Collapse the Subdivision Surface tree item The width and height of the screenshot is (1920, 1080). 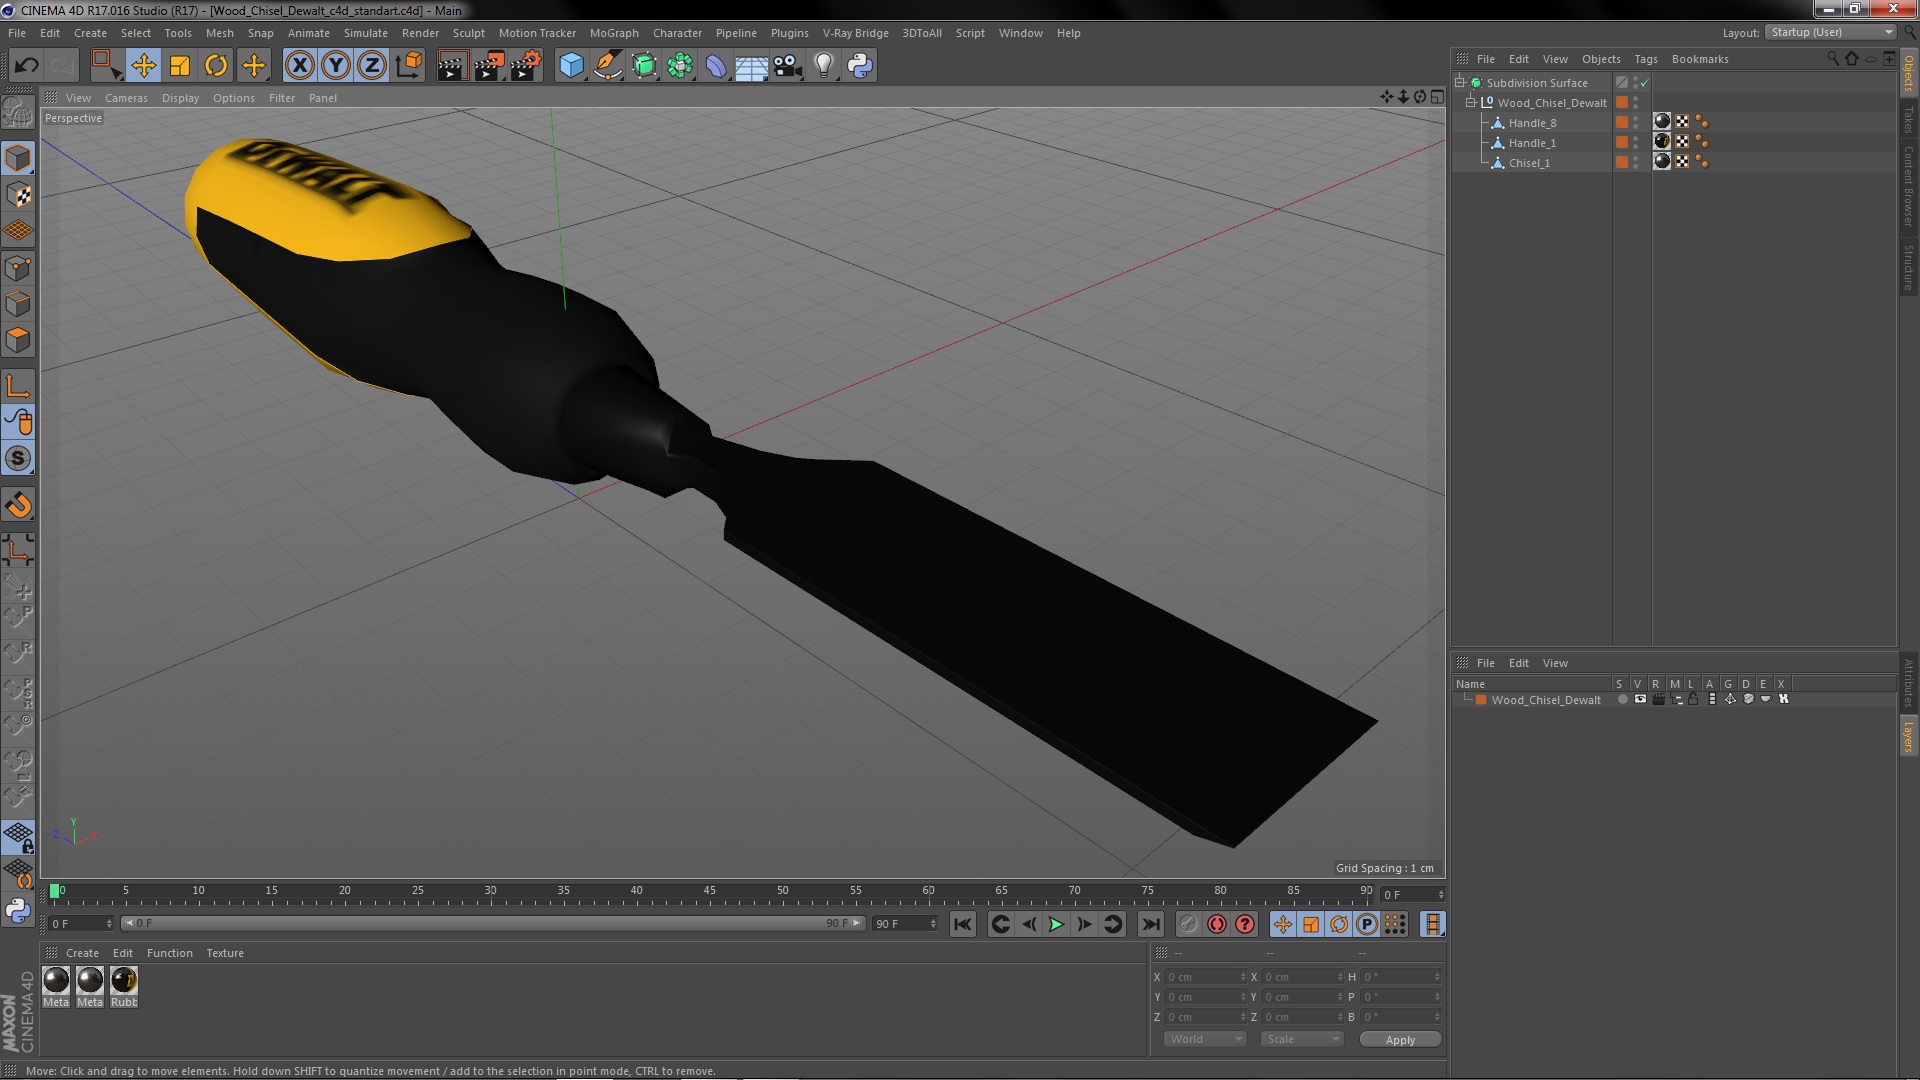pyautogui.click(x=1460, y=83)
